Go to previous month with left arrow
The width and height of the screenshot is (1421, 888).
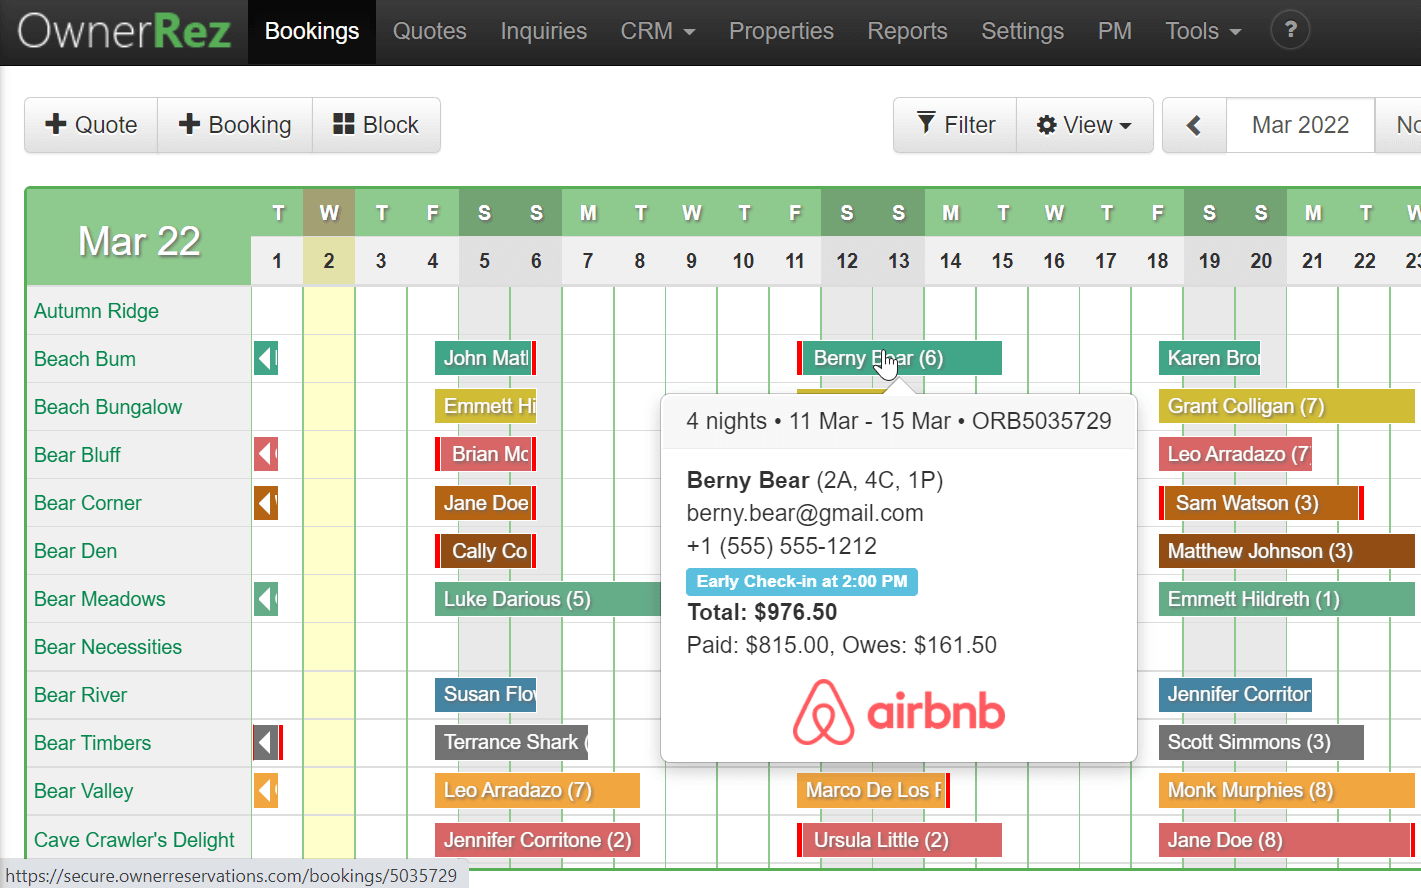pyautogui.click(x=1194, y=125)
